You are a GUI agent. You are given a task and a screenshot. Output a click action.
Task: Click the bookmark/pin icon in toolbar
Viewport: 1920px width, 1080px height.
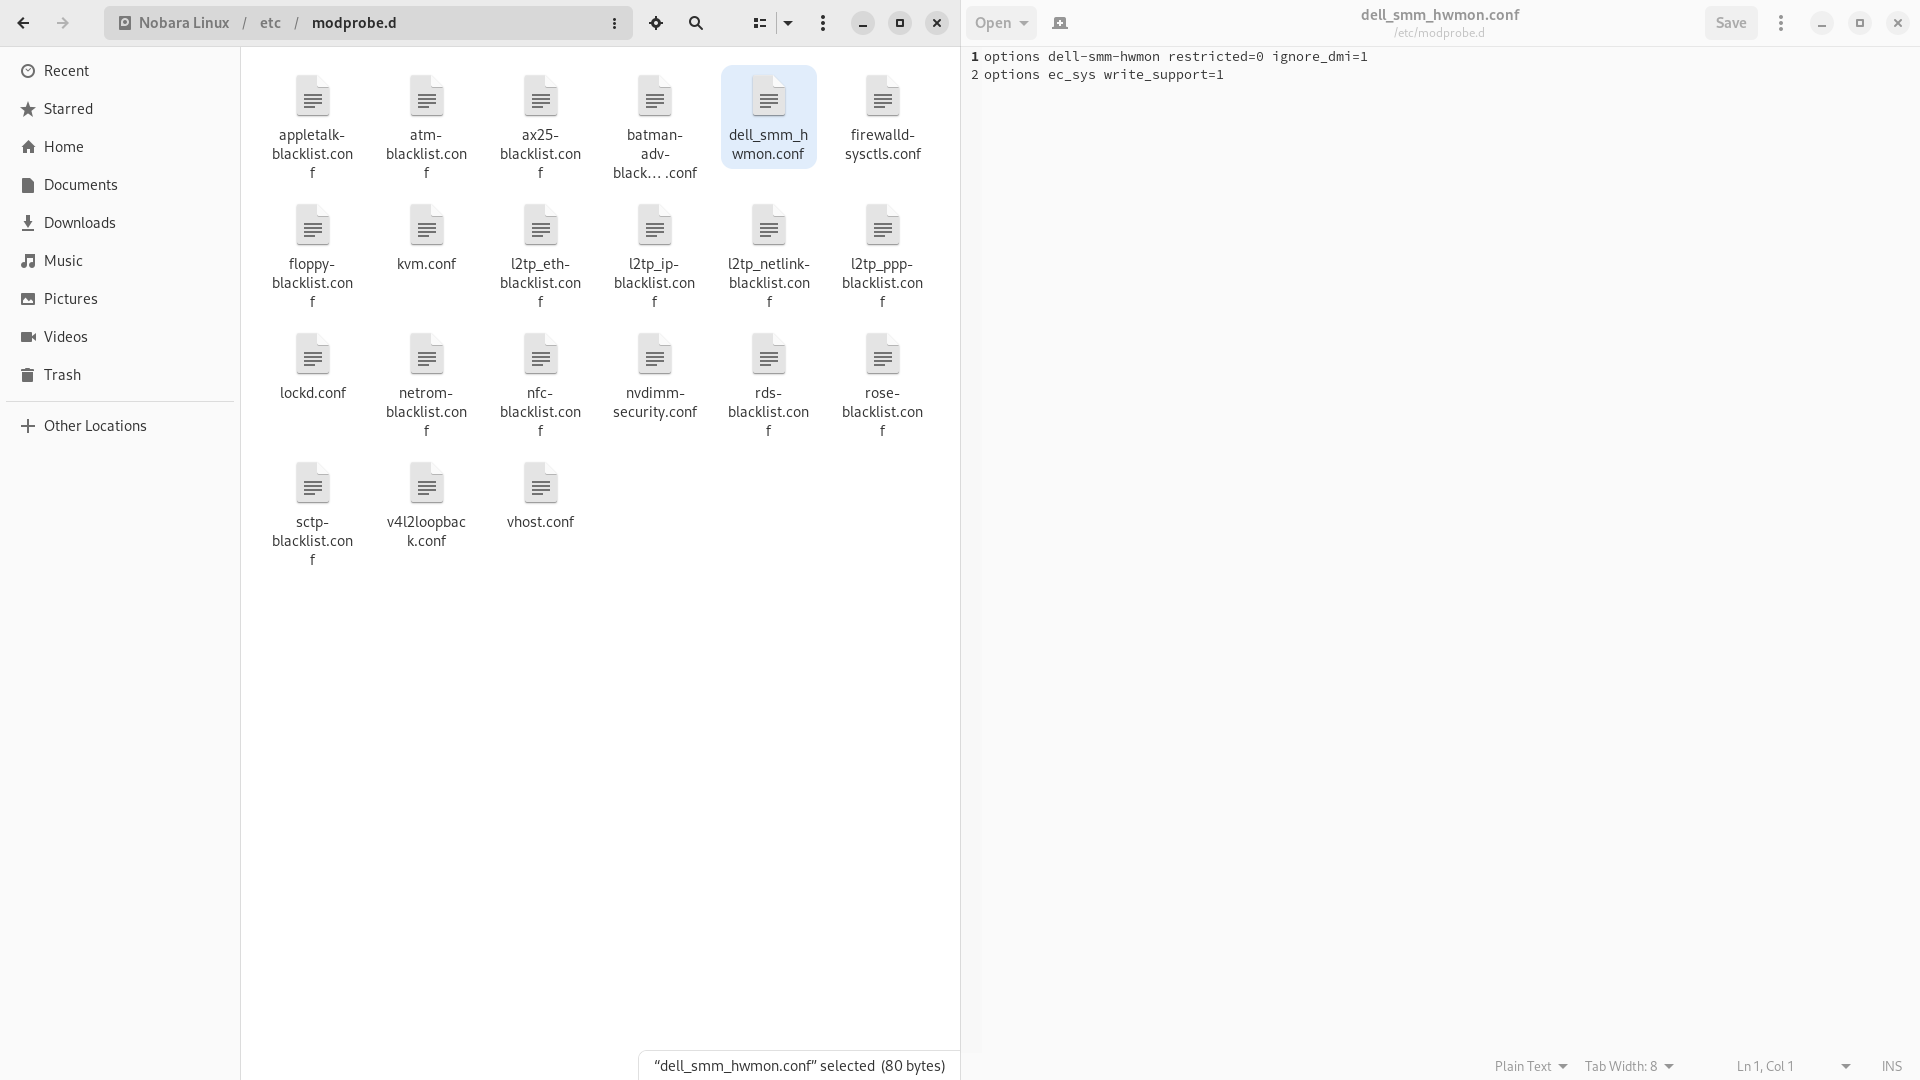point(655,22)
